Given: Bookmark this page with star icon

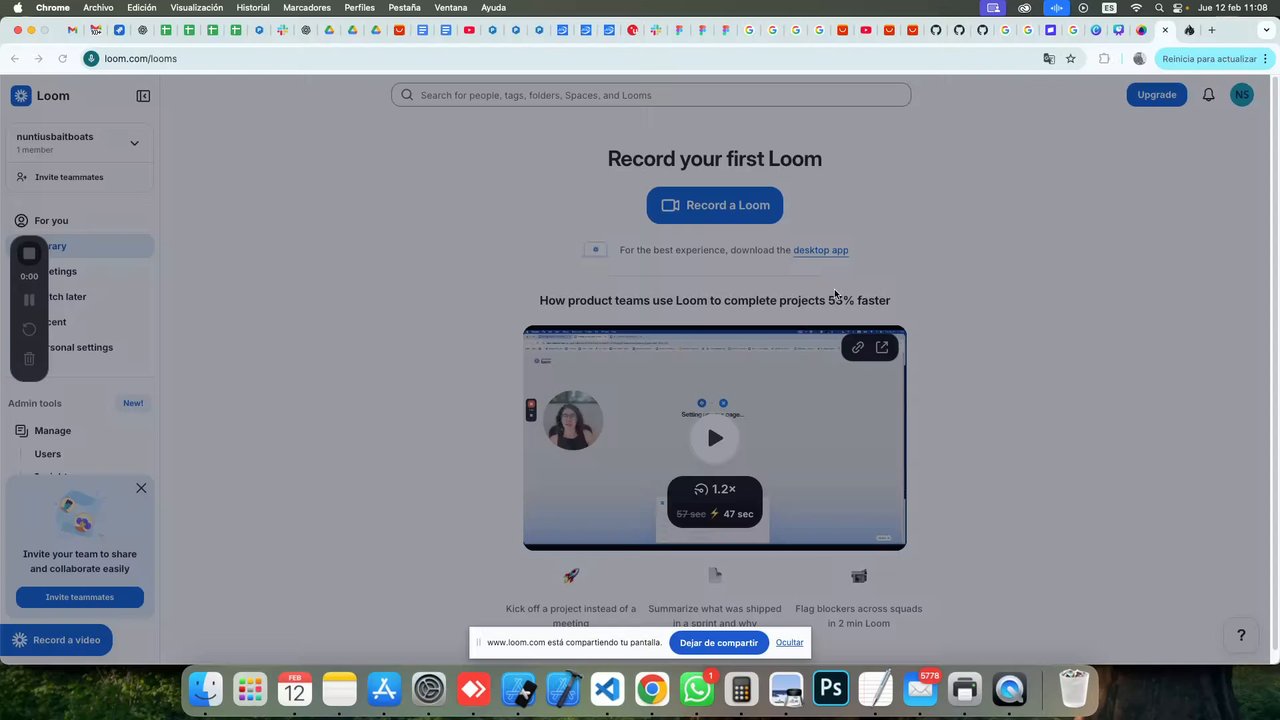Looking at the screenshot, I should (x=1071, y=59).
